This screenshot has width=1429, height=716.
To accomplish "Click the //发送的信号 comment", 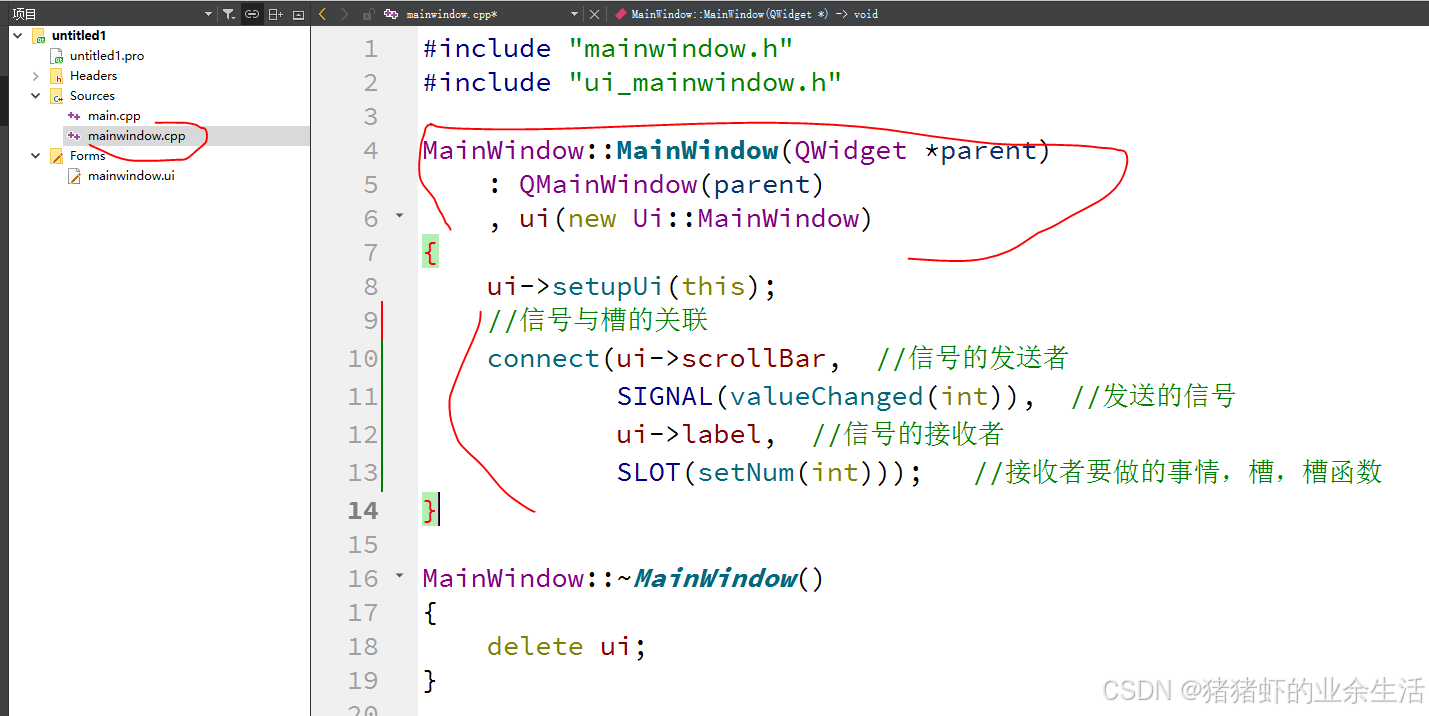I will pyautogui.click(x=1153, y=397).
